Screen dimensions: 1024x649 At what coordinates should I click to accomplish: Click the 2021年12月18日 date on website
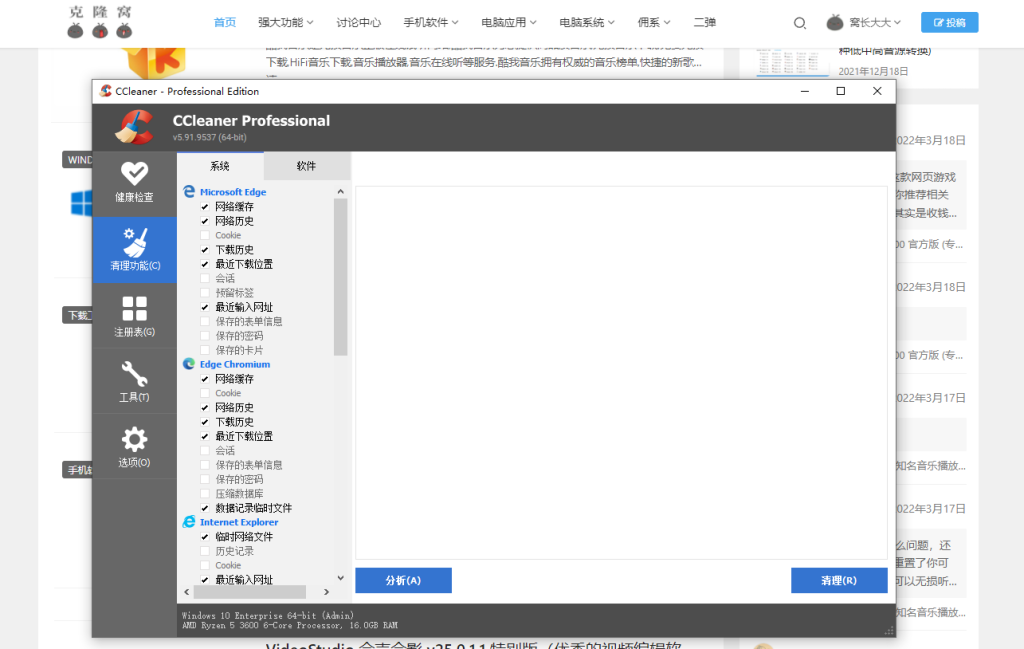[873, 71]
